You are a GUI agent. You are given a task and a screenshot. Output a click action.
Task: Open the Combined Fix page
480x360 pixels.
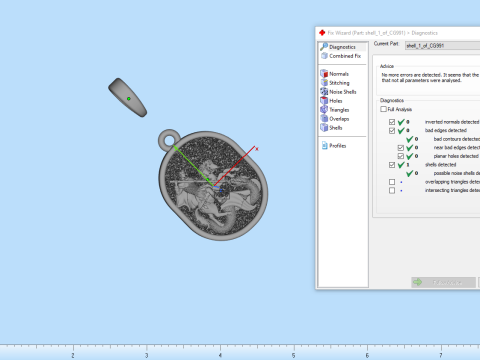tap(341, 56)
